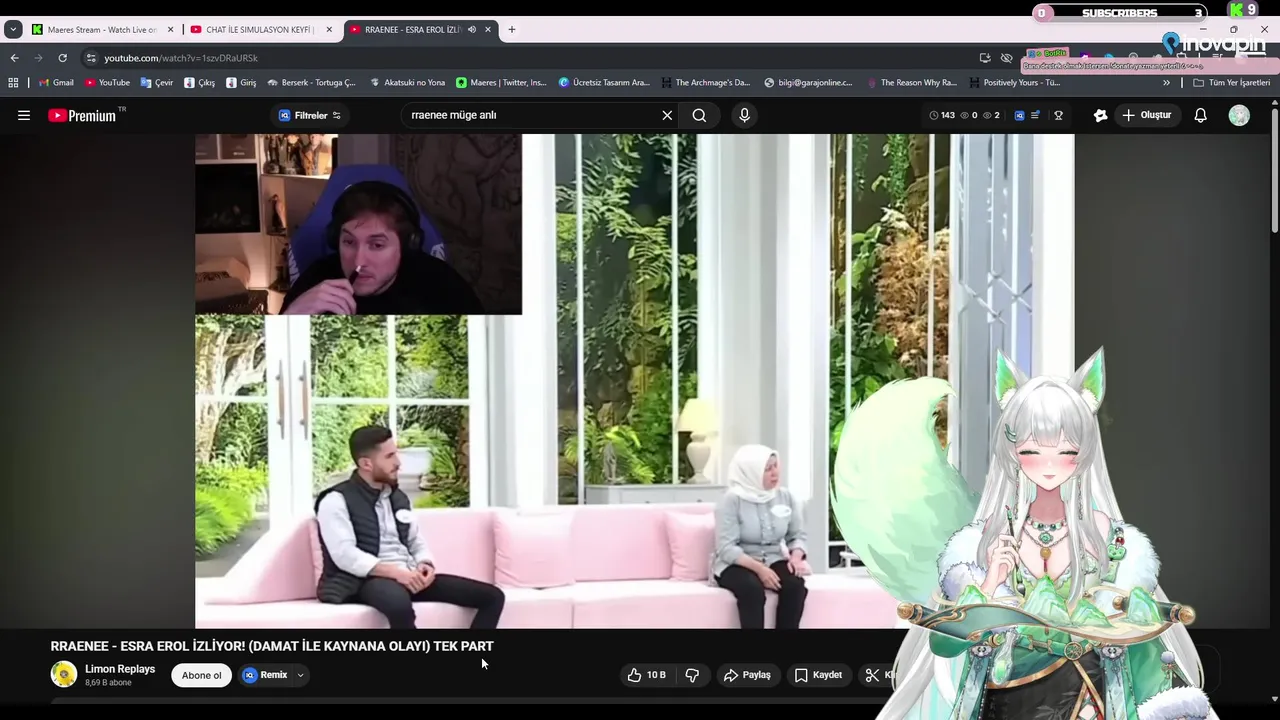Viewport: 1280px width, 720px height.
Task: Click the Oluştur create button
Action: click(1146, 115)
